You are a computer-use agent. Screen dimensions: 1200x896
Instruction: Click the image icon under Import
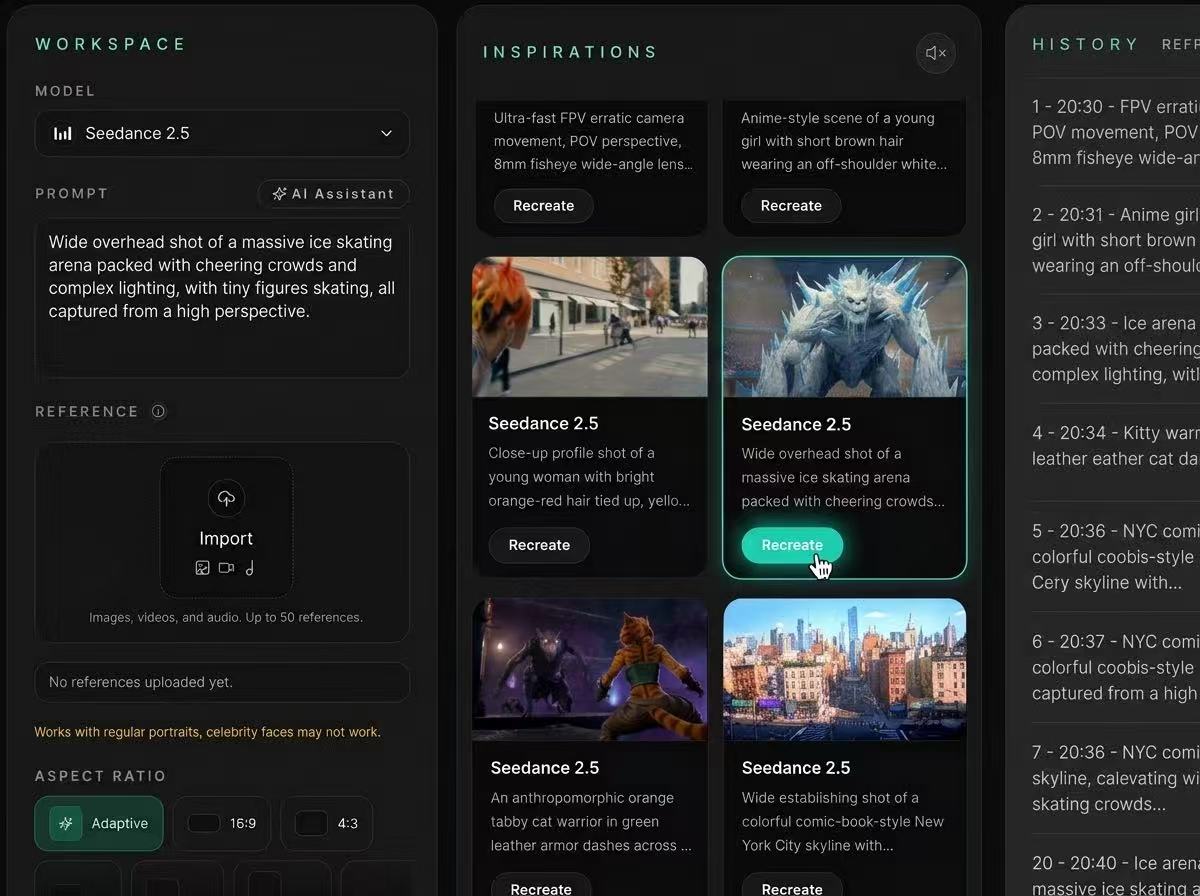pyautogui.click(x=202, y=568)
